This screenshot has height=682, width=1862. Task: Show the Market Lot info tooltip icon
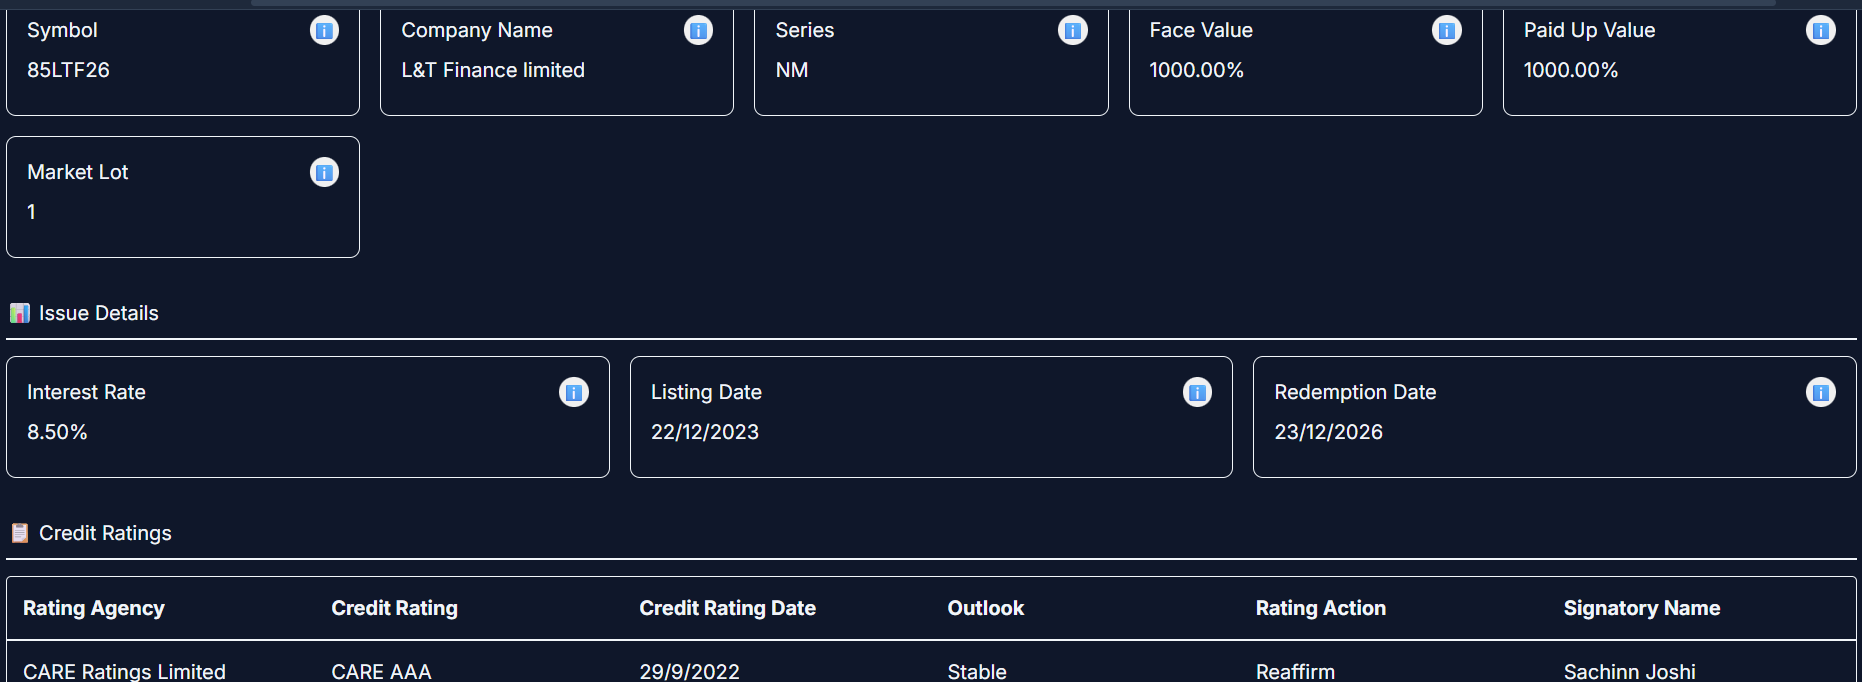(x=324, y=173)
